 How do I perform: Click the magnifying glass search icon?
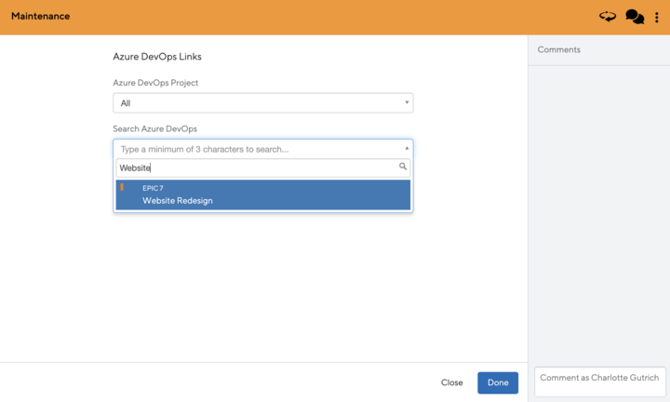point(403,168)
